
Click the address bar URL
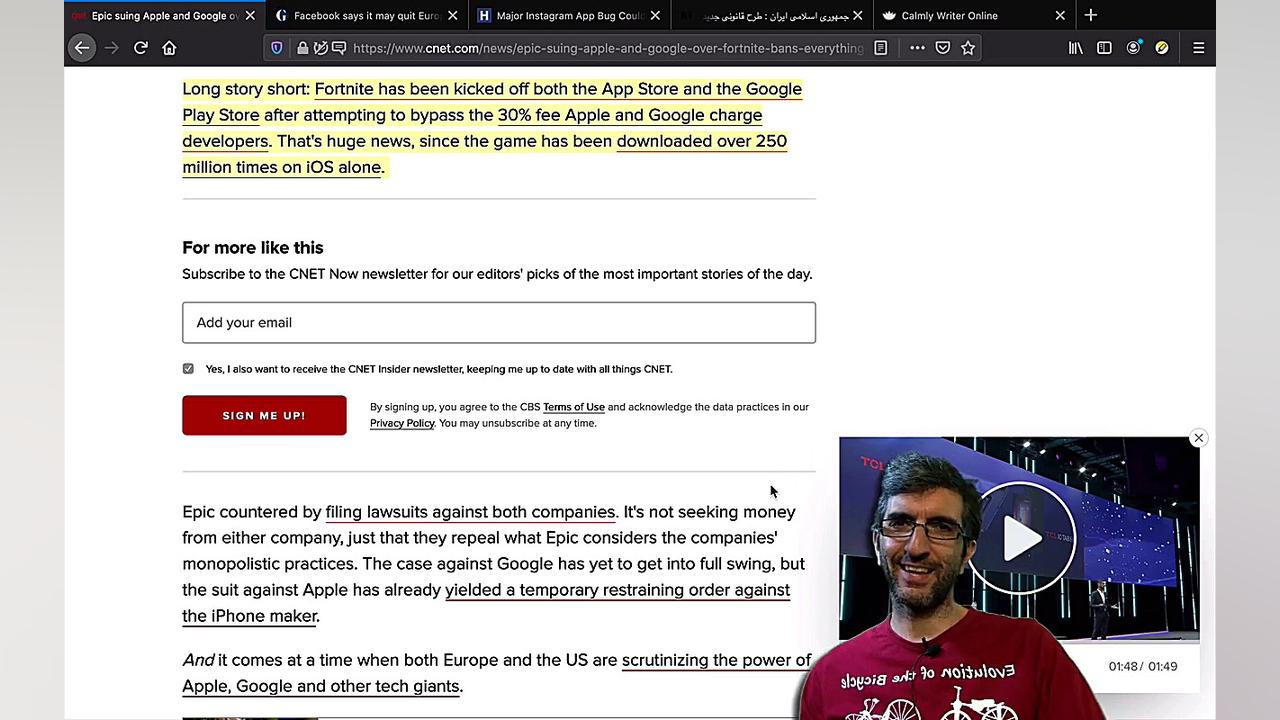pos(608,48)
